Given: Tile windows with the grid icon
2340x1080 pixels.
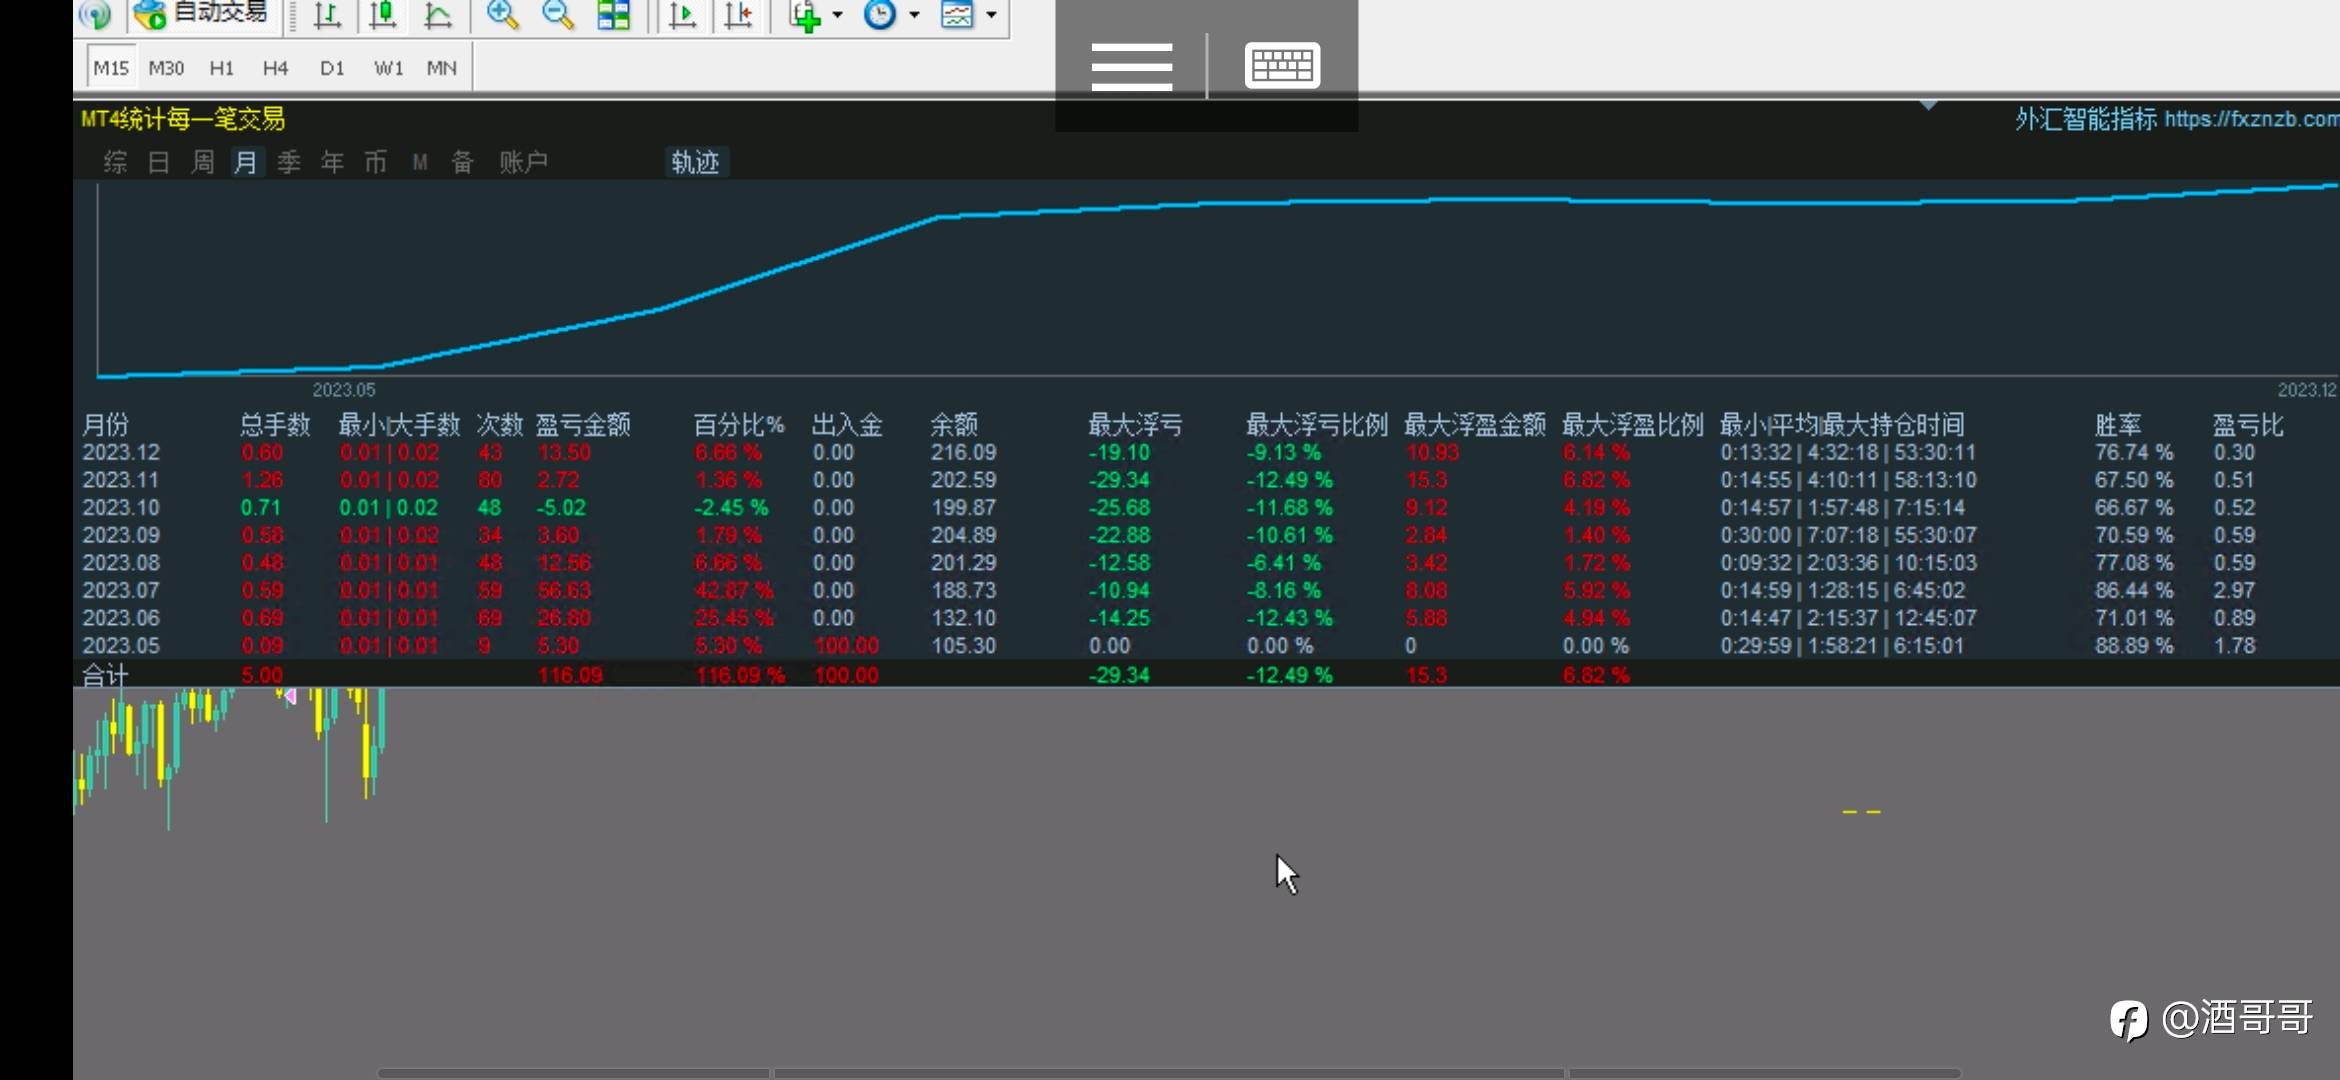Looking at the screenshot, I should [614, 15].
